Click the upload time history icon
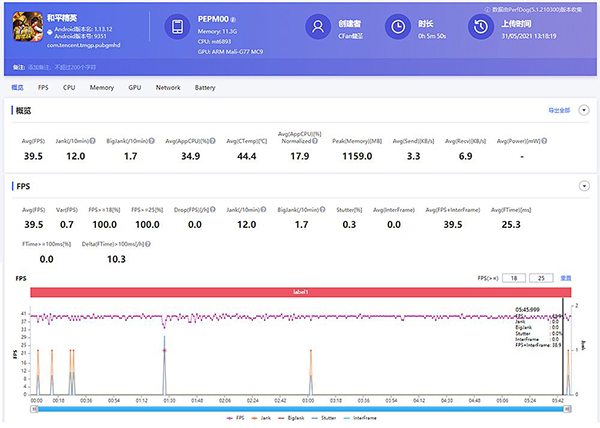The height and width of the screenshot is (428, 600). pyautogui.click(x=480, y=27)
